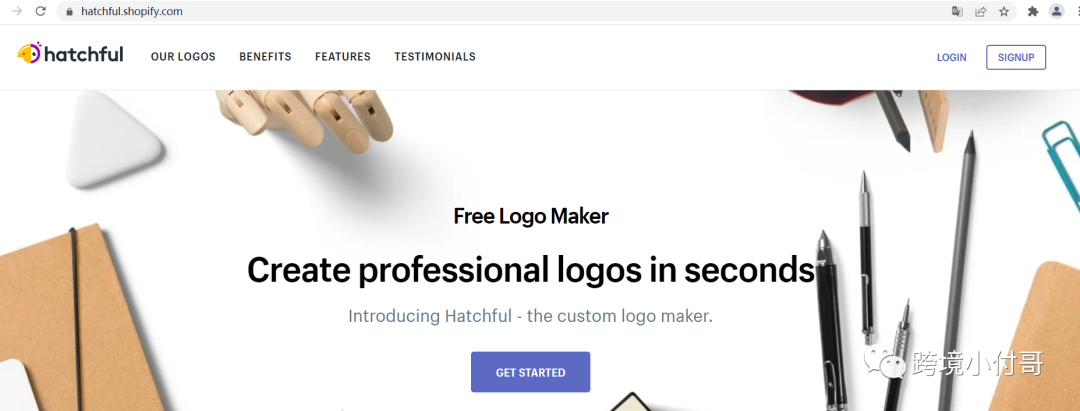Select FEATURES in the navigation
This screenshot has width=1080, height=411.
pos(343,57)
